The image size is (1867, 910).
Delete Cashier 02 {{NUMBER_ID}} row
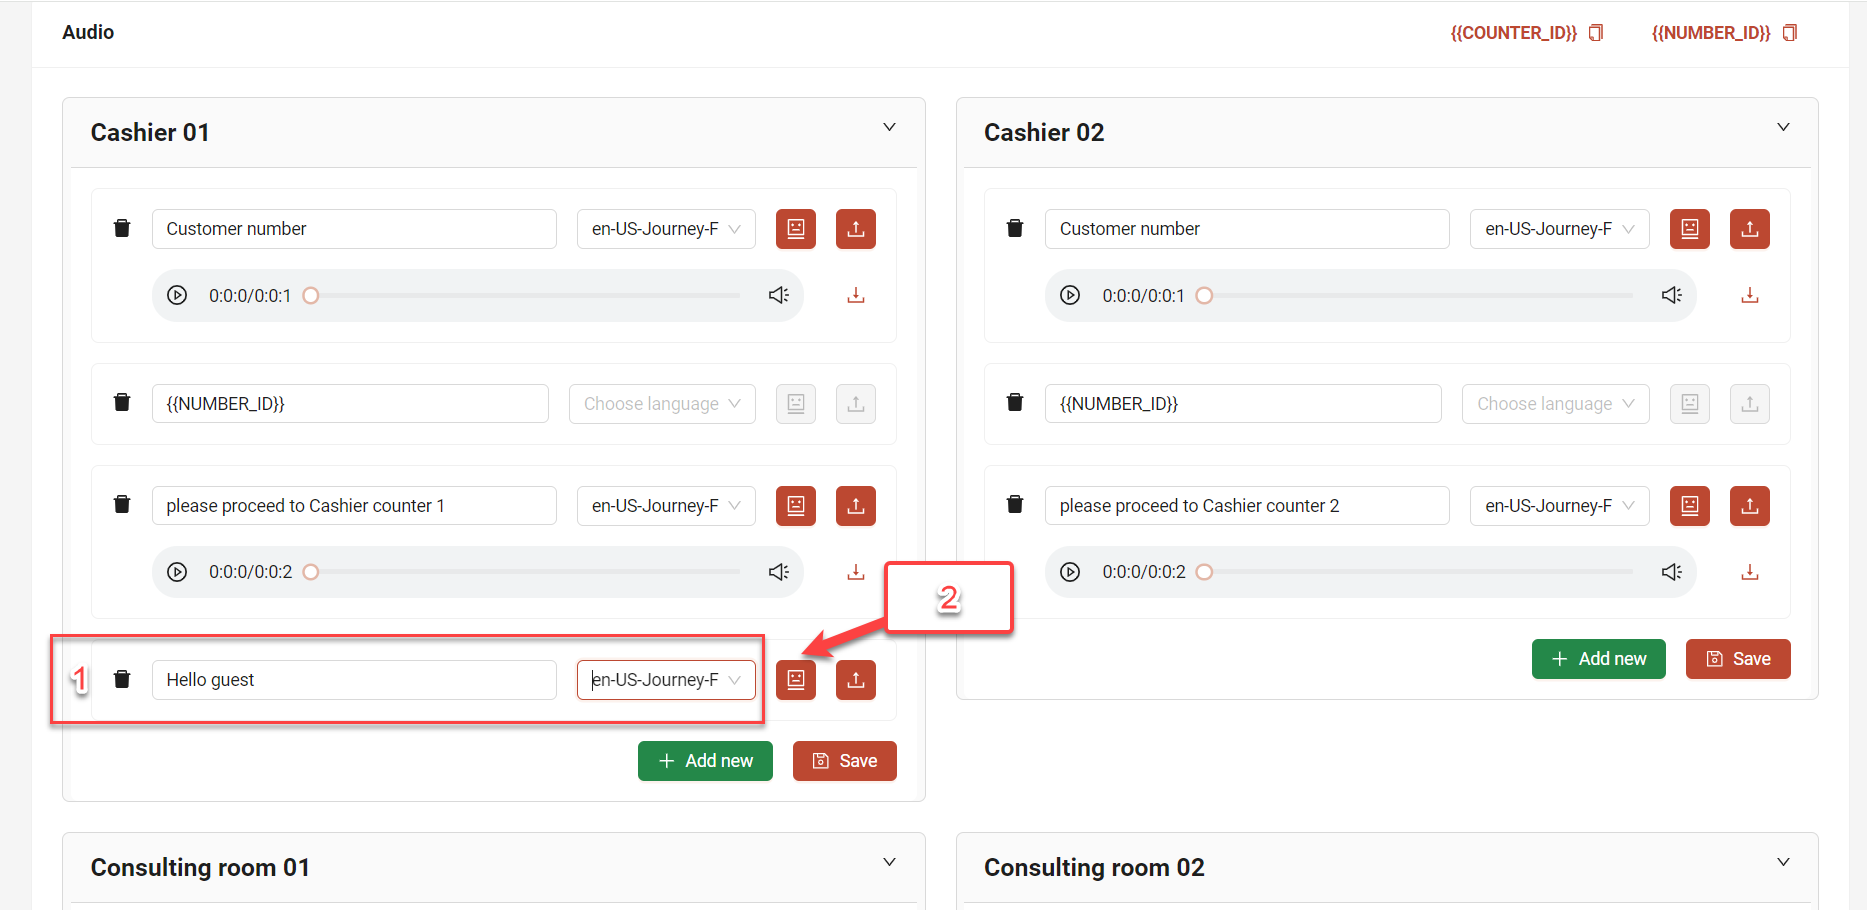[1015, 402]
